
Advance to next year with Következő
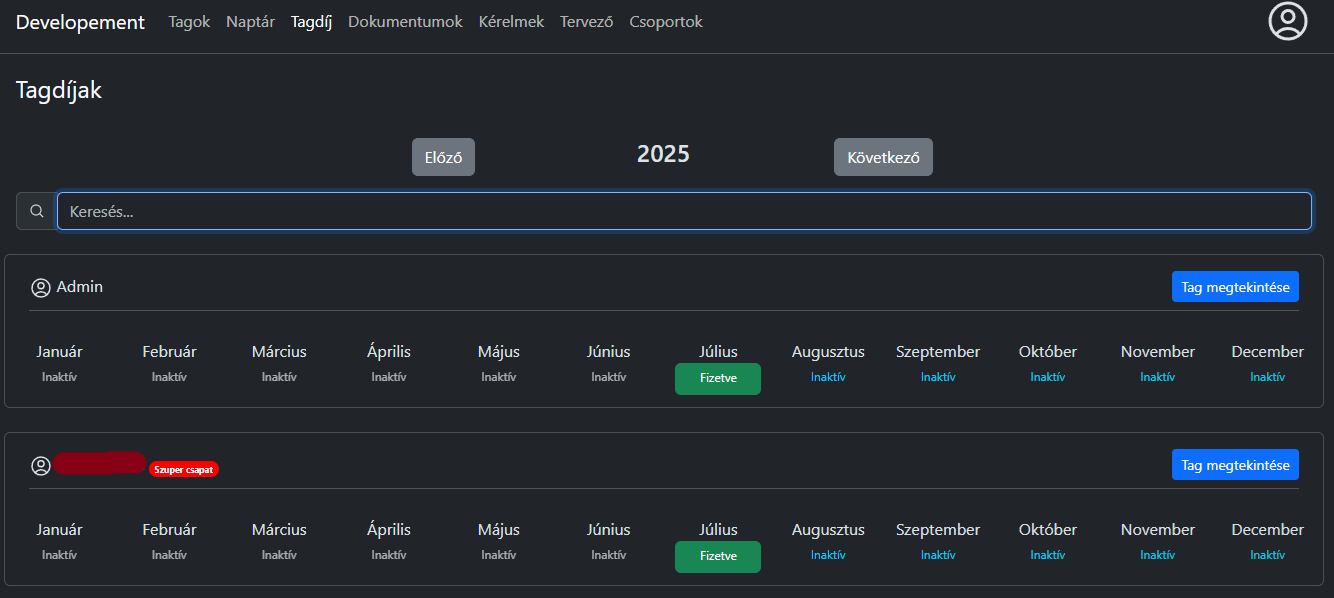click(883, 157)
